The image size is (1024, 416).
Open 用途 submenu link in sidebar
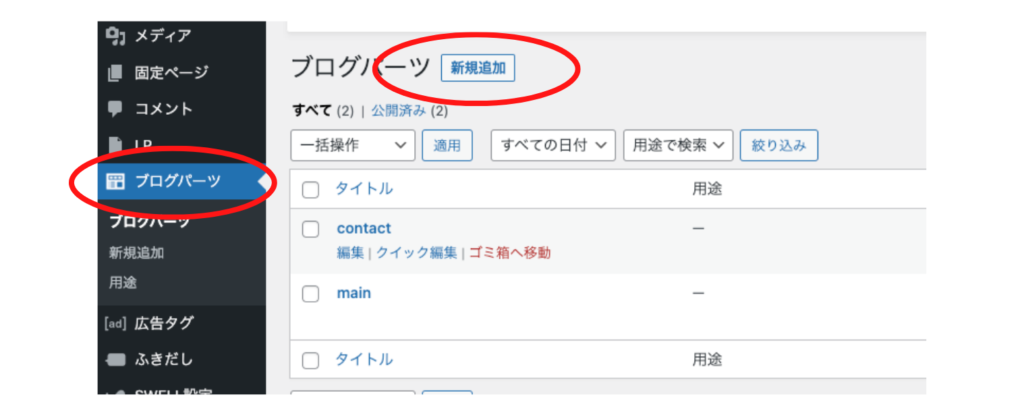(x=122, y=283)
